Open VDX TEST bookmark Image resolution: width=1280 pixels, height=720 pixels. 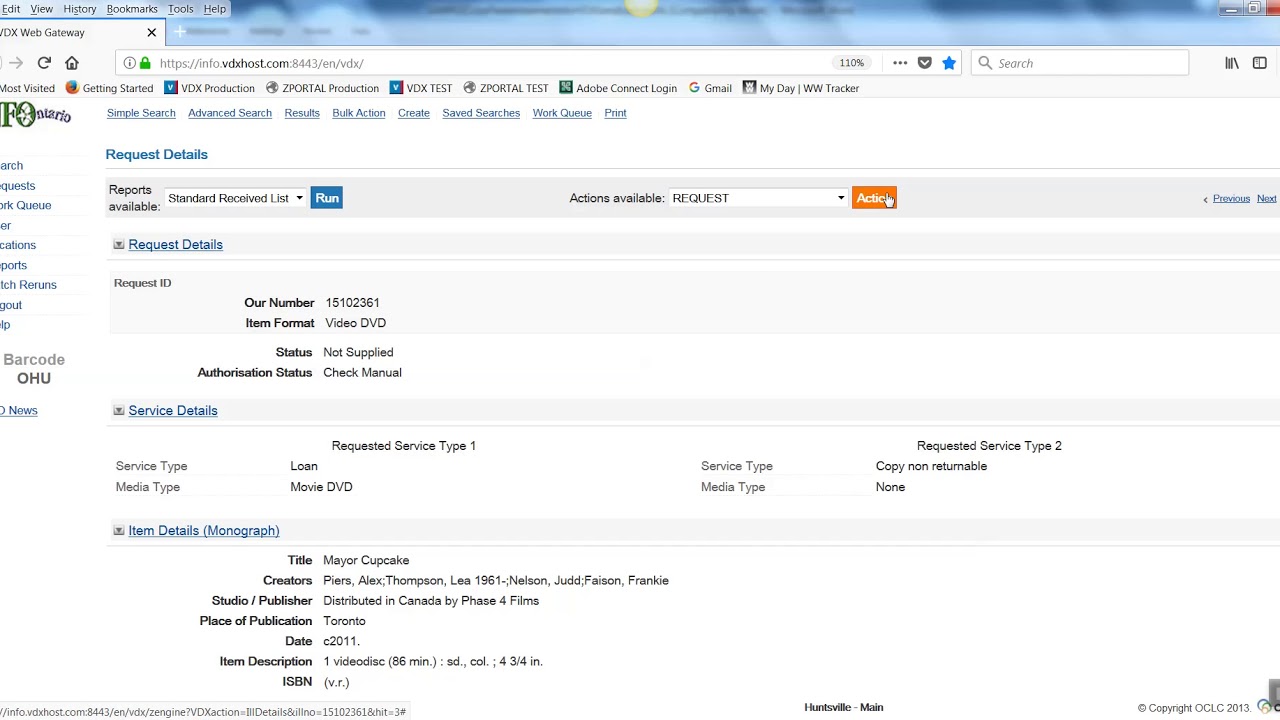pos(421,88)
